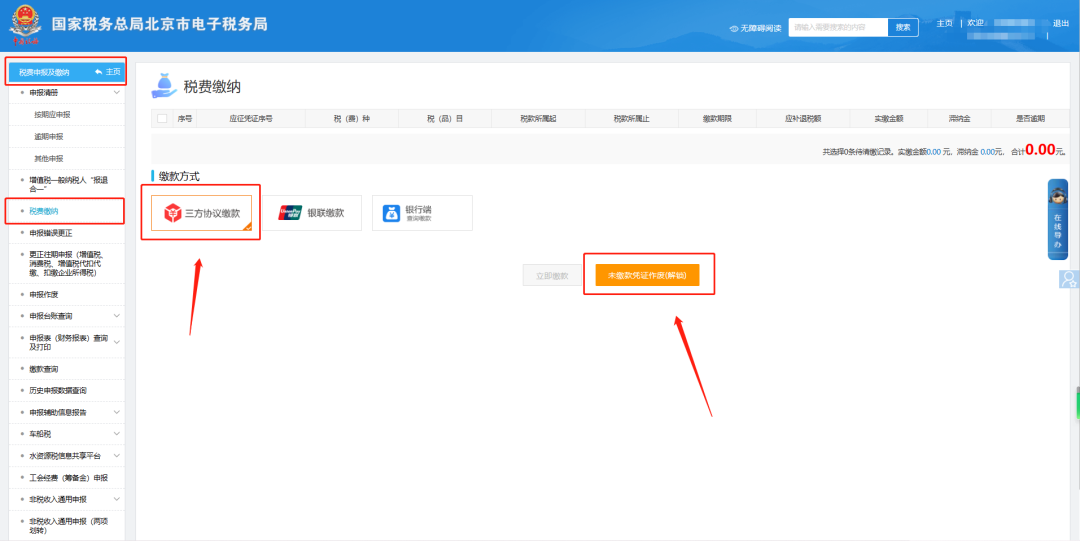Click the 退出 logout link

pos(1061,23)
